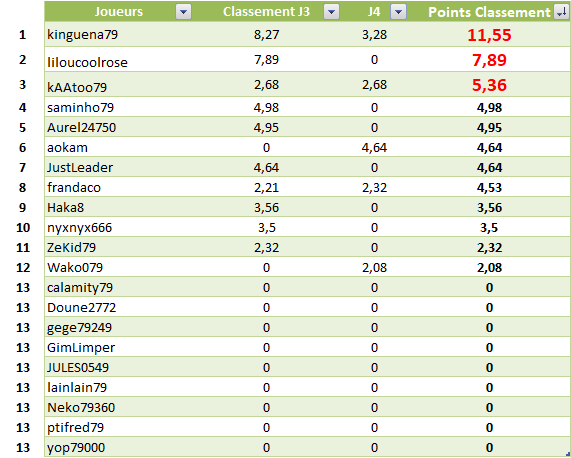Select the player name Wako079
Viewport: 571px width, 458px height.
point(75,268)
